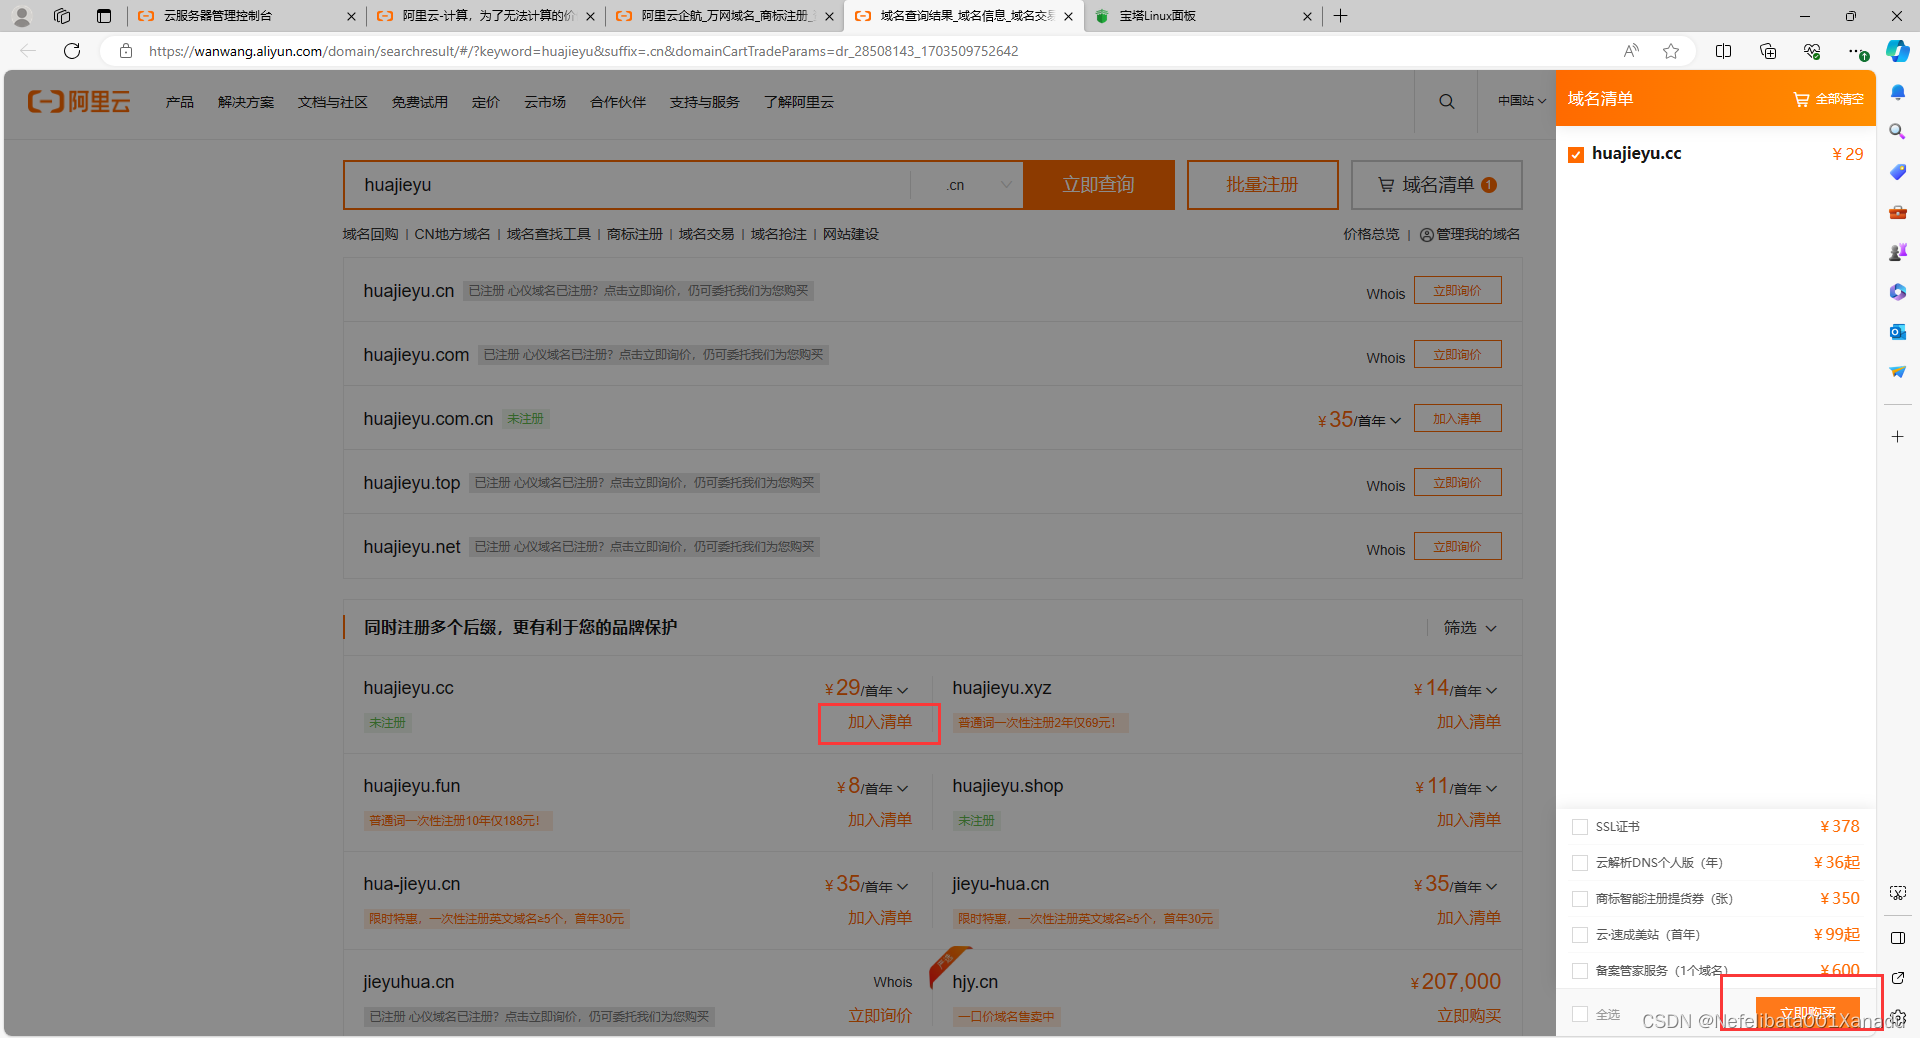Click the 立即查询 search button
The height and width of the screenshot is (1038, 1920).
tap(1098, 185)
